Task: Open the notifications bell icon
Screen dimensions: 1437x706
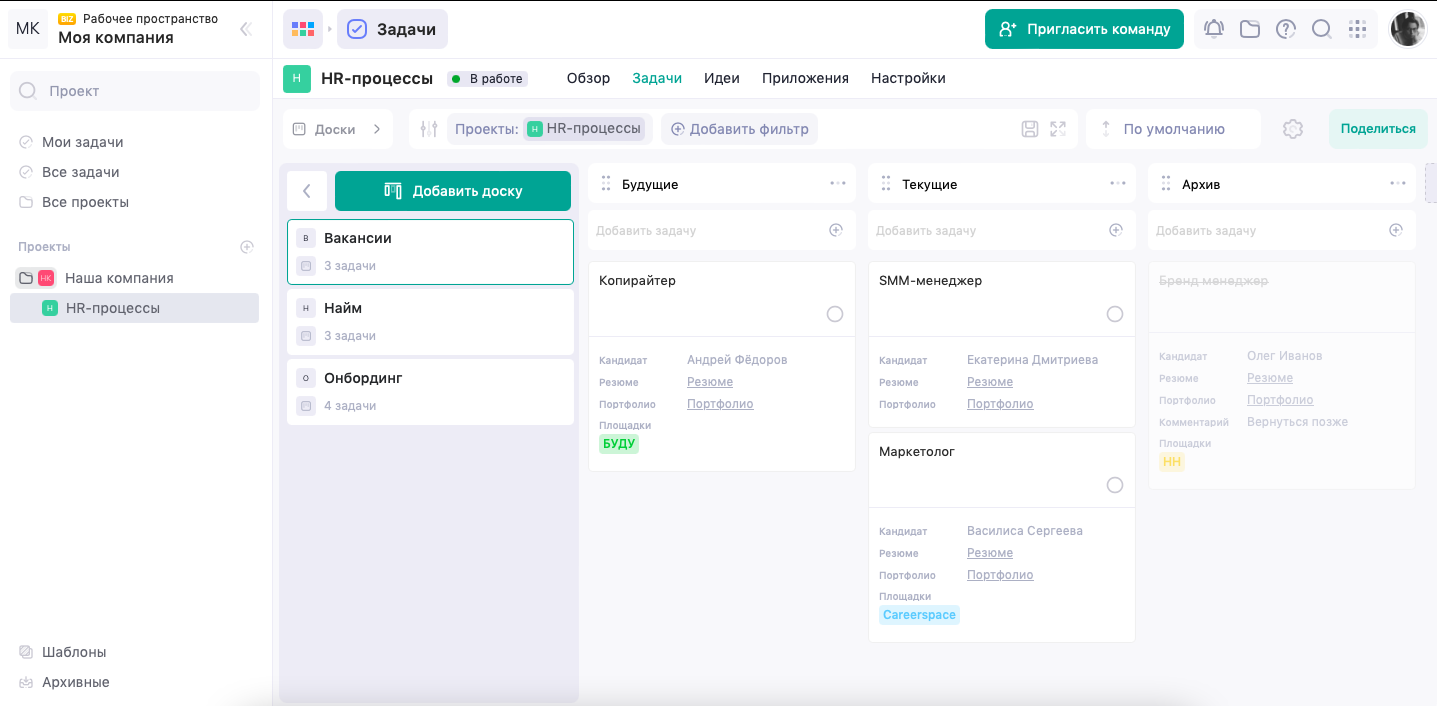Action: 1214,29
